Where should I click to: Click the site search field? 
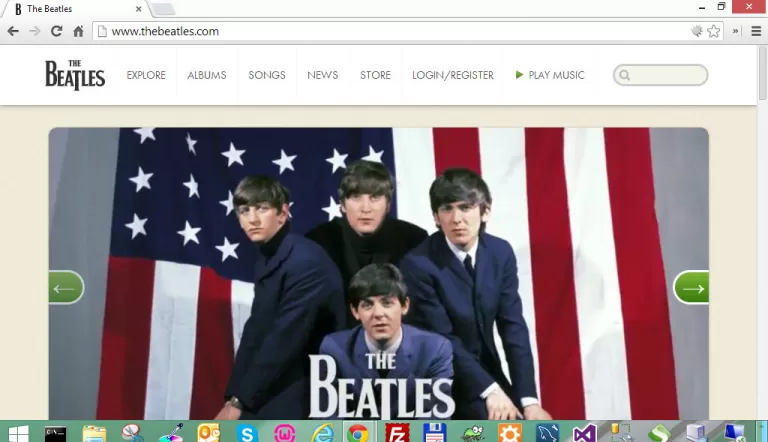click(x=660, y=75)
